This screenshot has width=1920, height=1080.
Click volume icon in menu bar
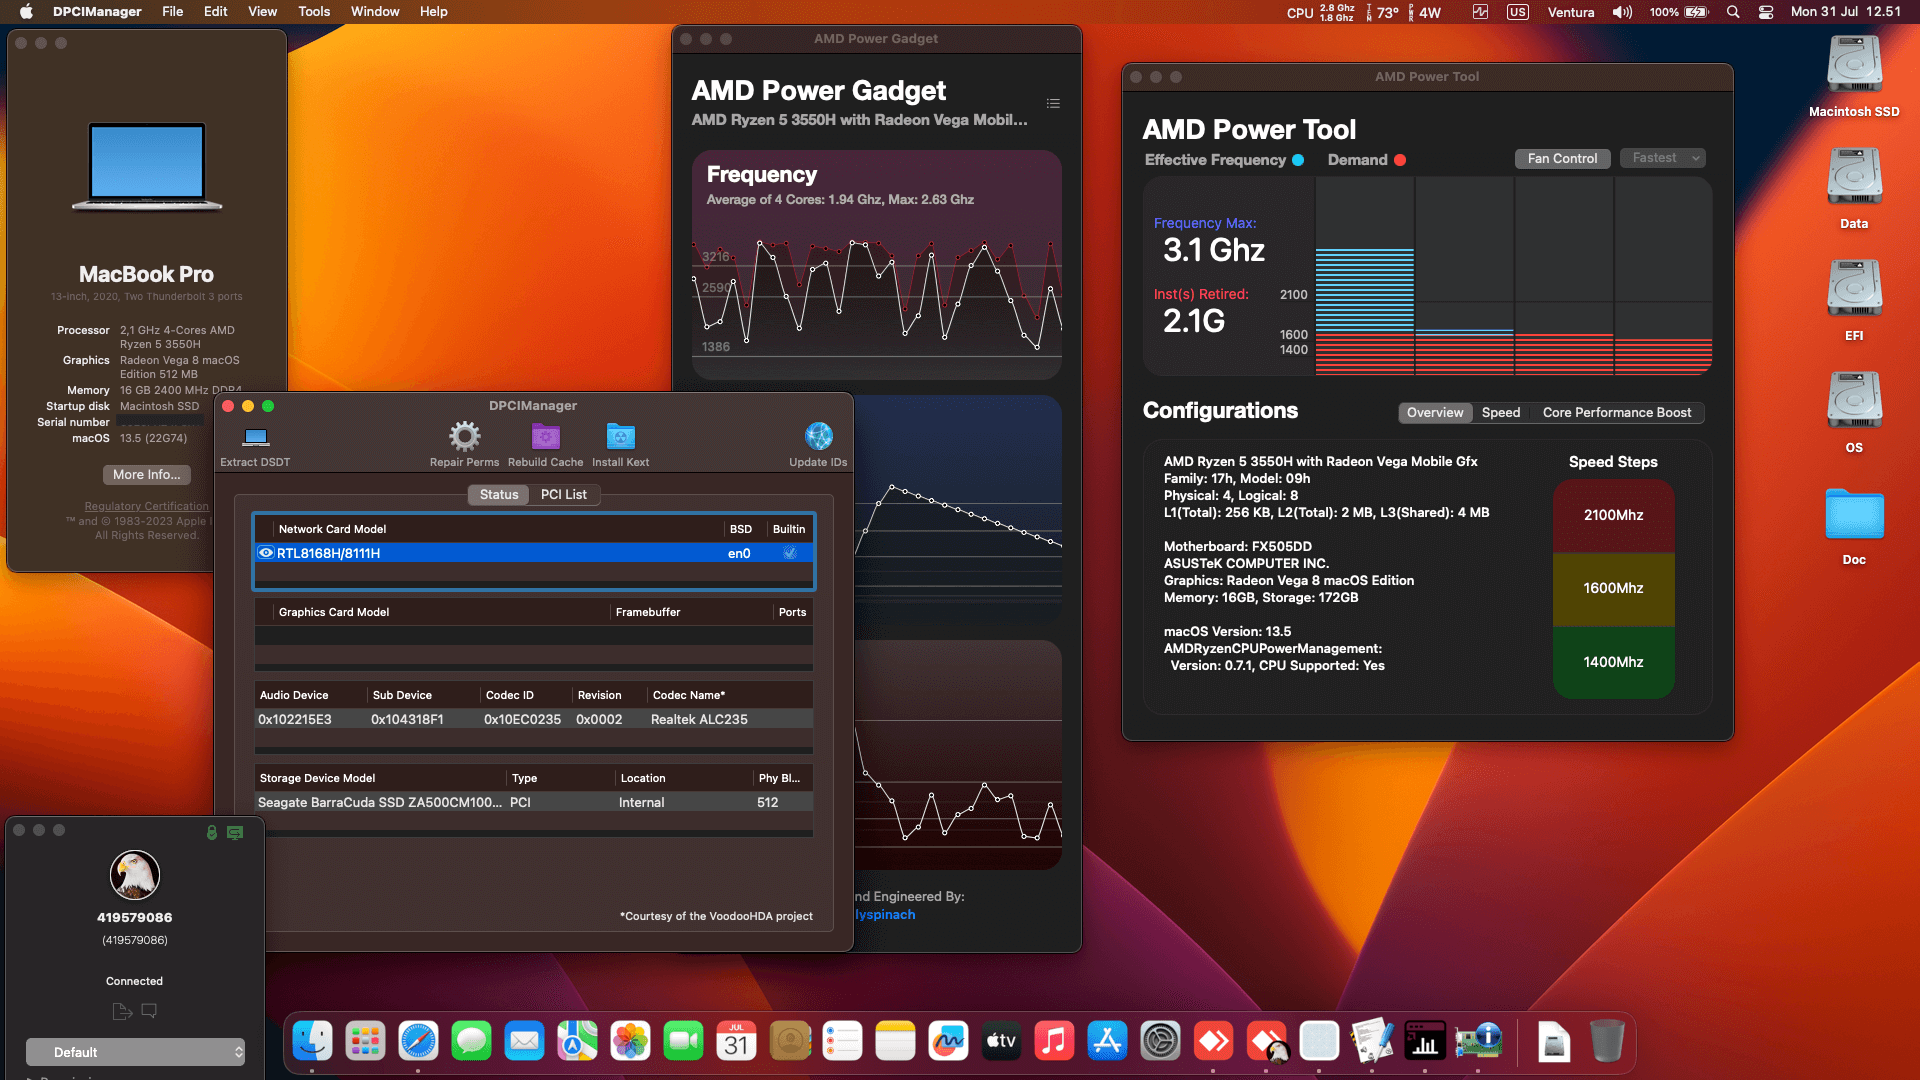click(1622, 12)
